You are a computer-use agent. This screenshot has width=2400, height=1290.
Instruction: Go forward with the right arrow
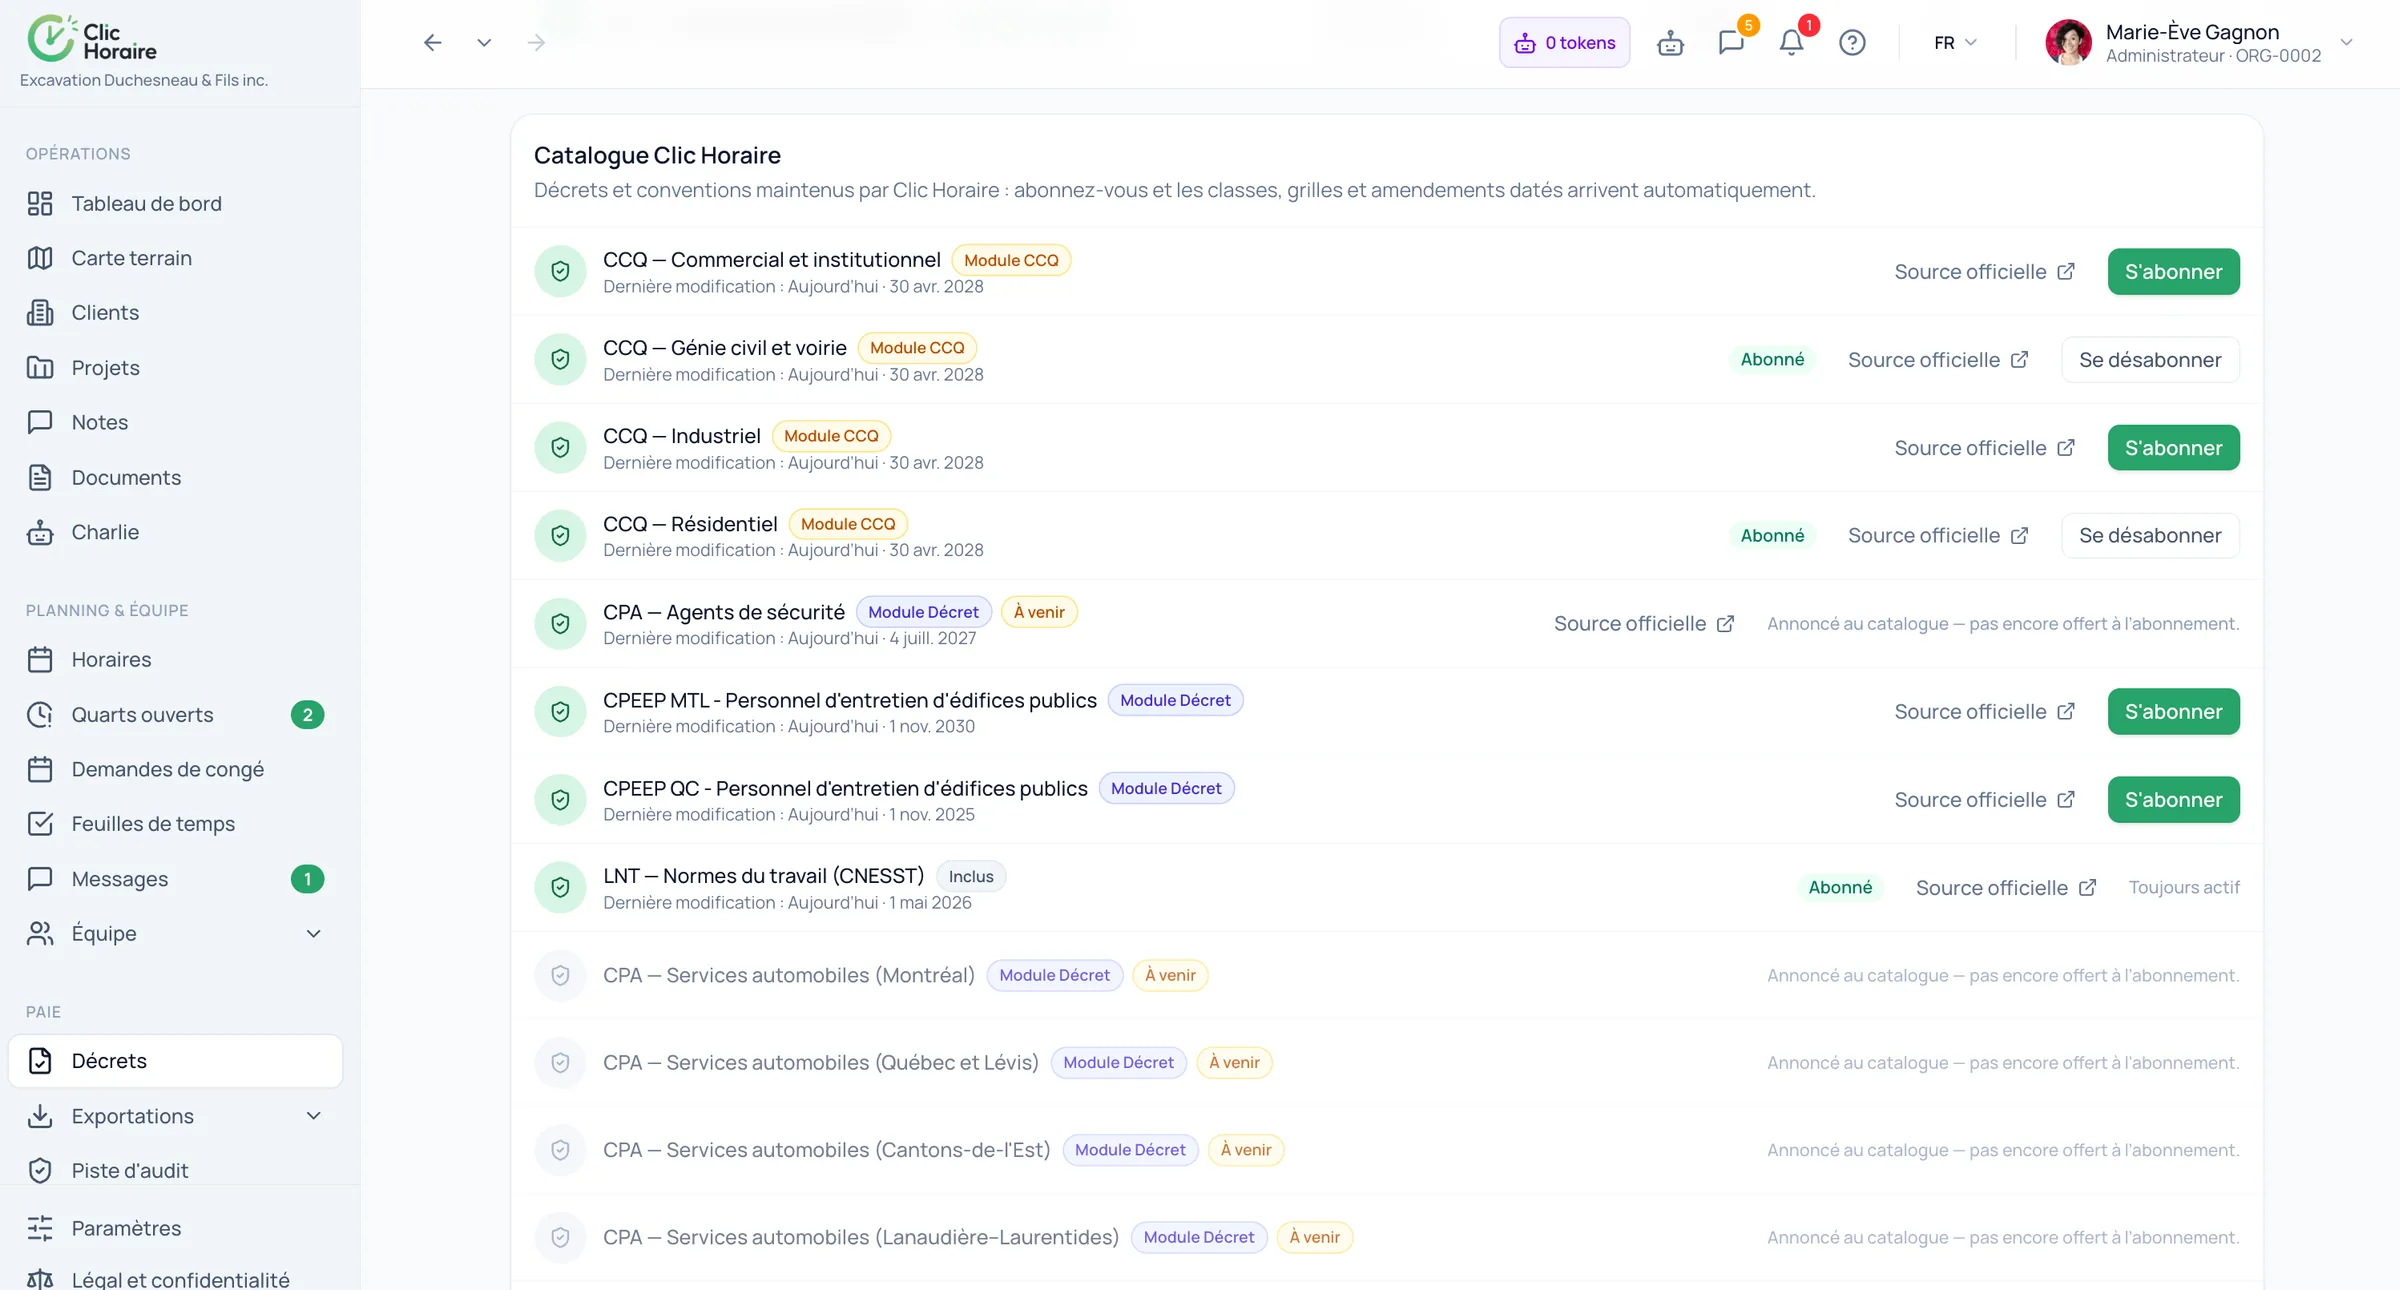point(536,42)
